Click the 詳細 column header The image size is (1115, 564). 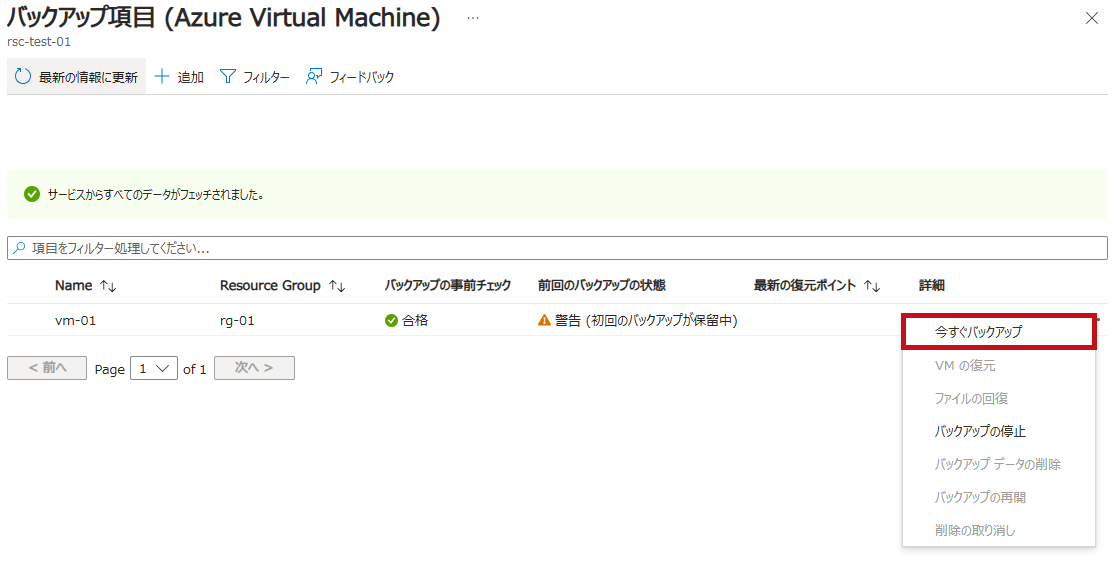(x=932, y=286)
